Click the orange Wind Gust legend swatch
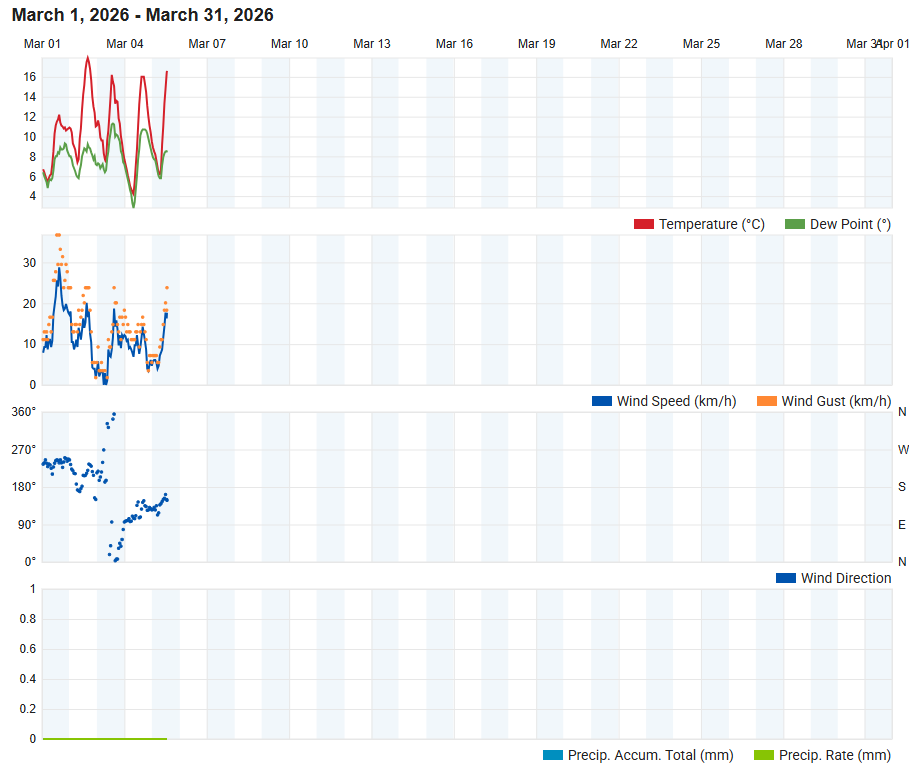The width and height of the screenshot is (909, 764). [x=766, y=401]
